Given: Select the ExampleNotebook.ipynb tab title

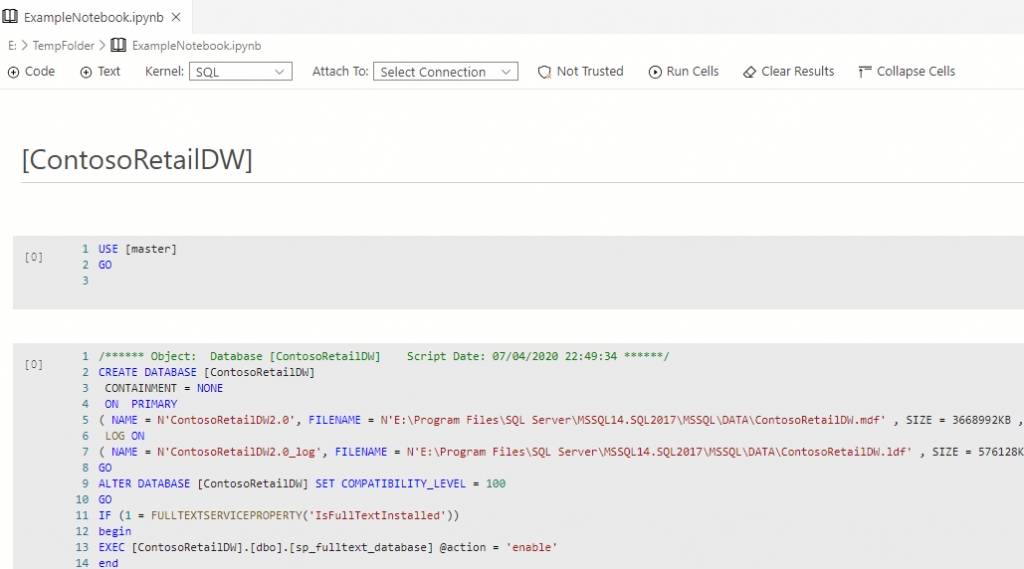Looking at the screenshot, I should click(93, 17).
